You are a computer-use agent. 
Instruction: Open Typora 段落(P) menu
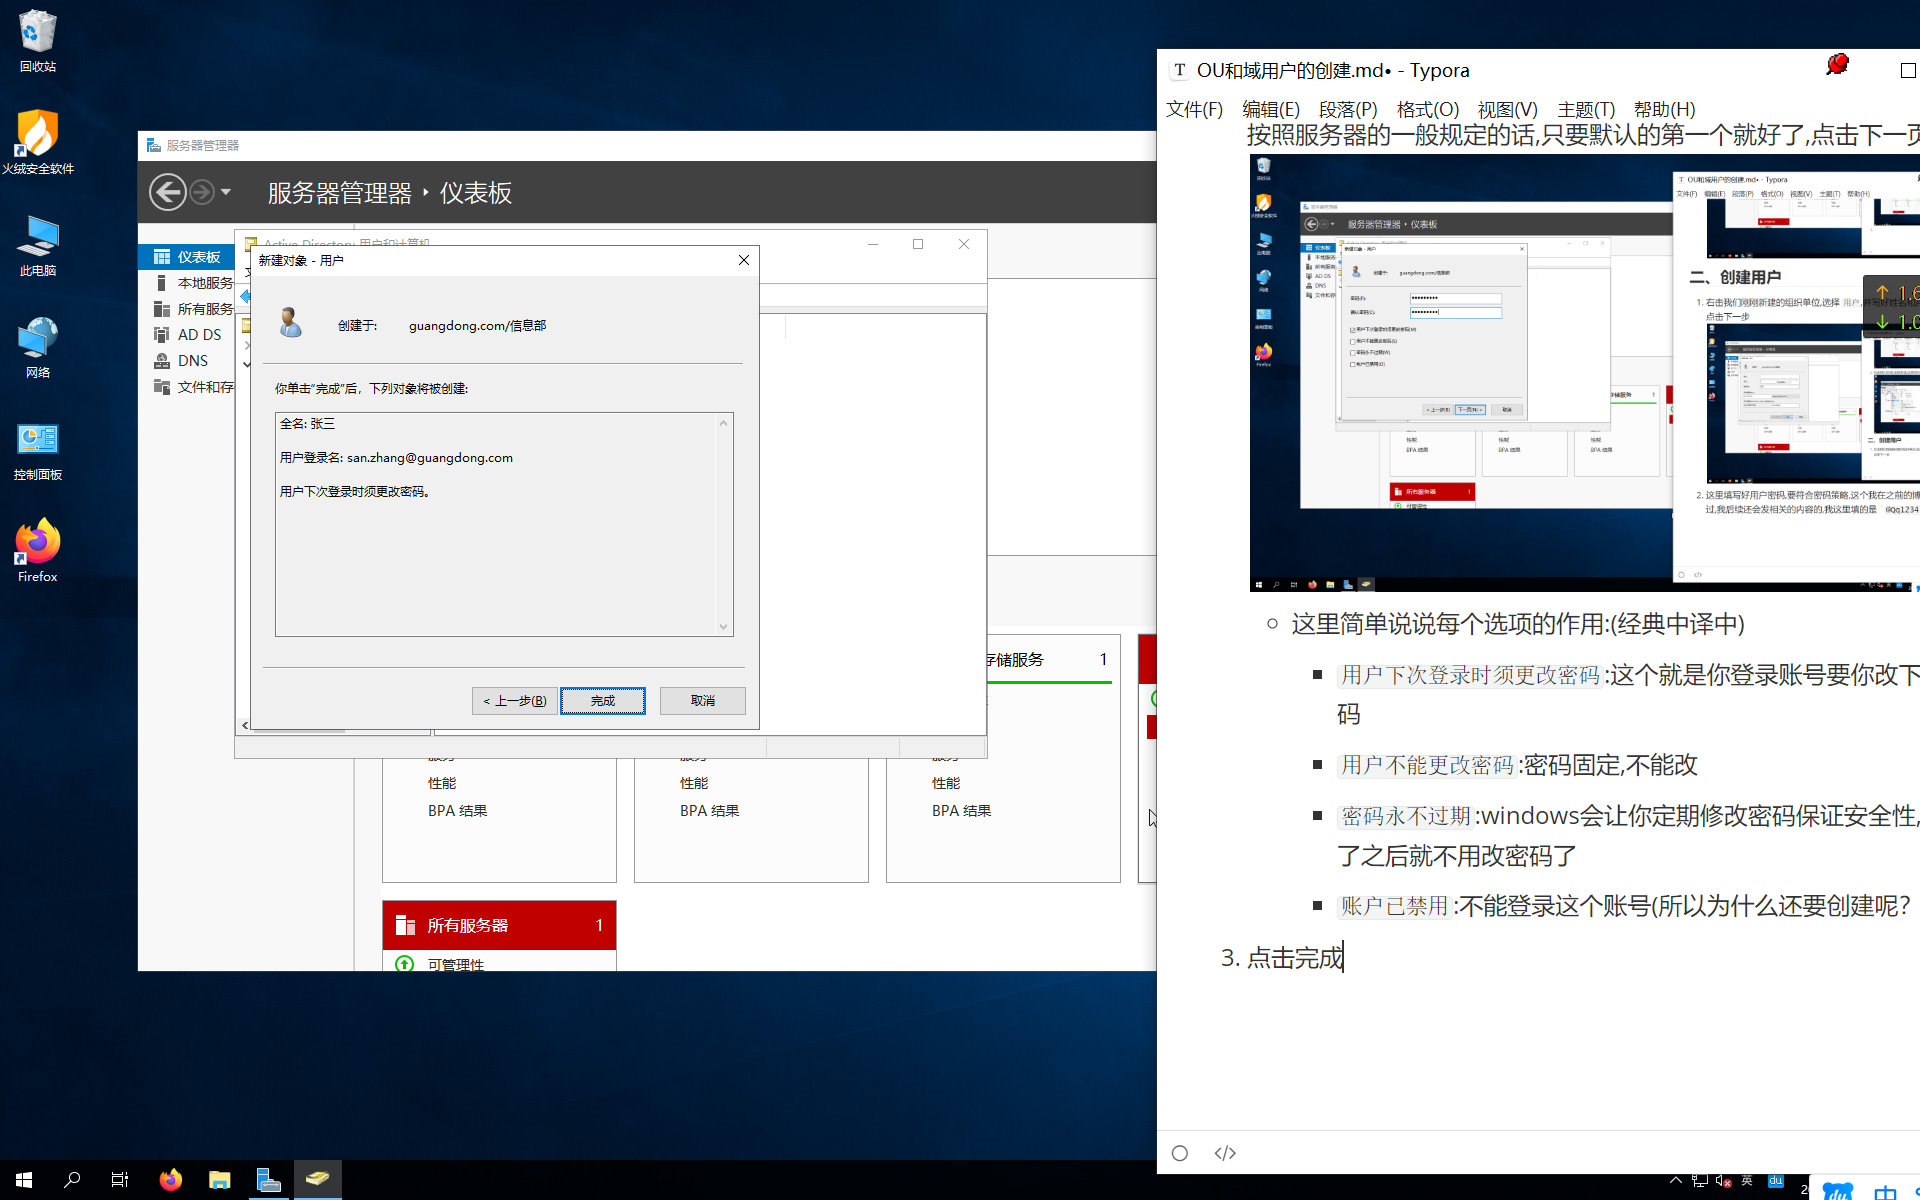click(1348, 109)
